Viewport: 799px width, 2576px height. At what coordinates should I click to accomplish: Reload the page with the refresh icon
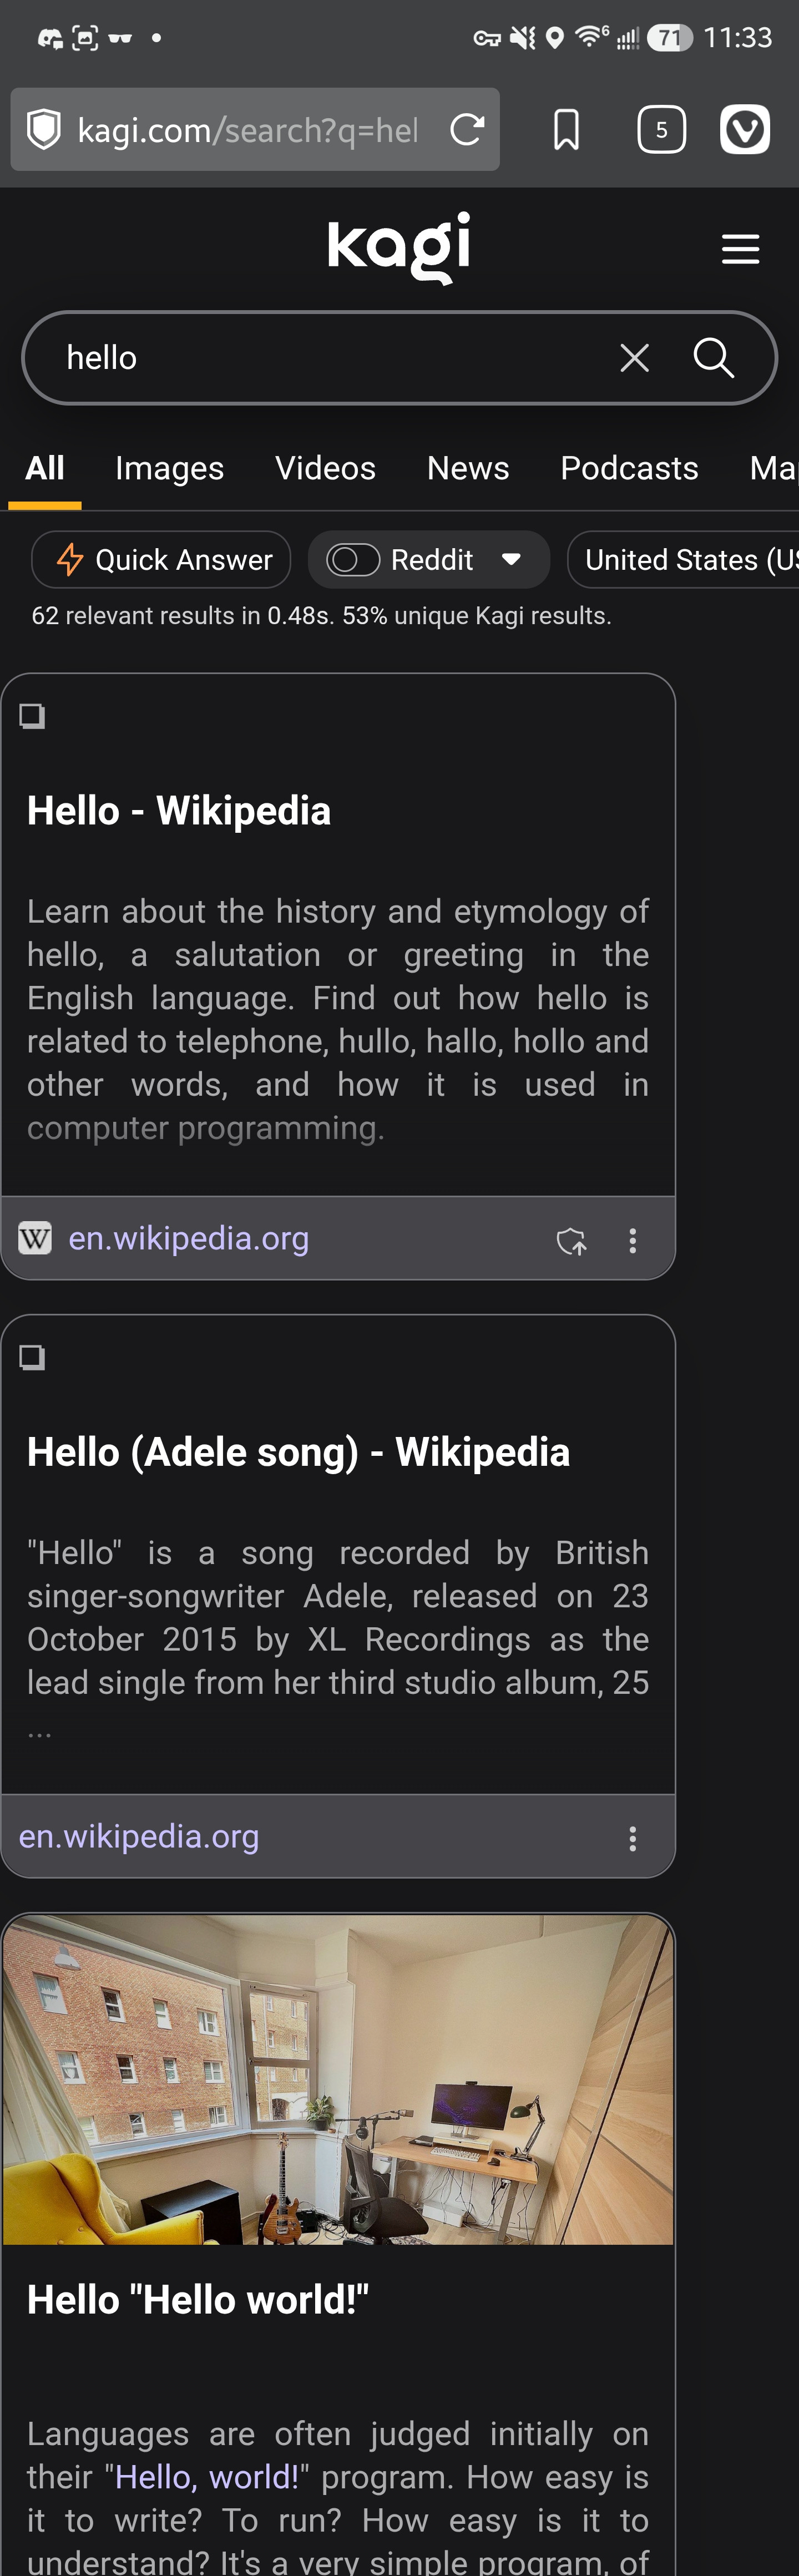(x=467, y=129)
